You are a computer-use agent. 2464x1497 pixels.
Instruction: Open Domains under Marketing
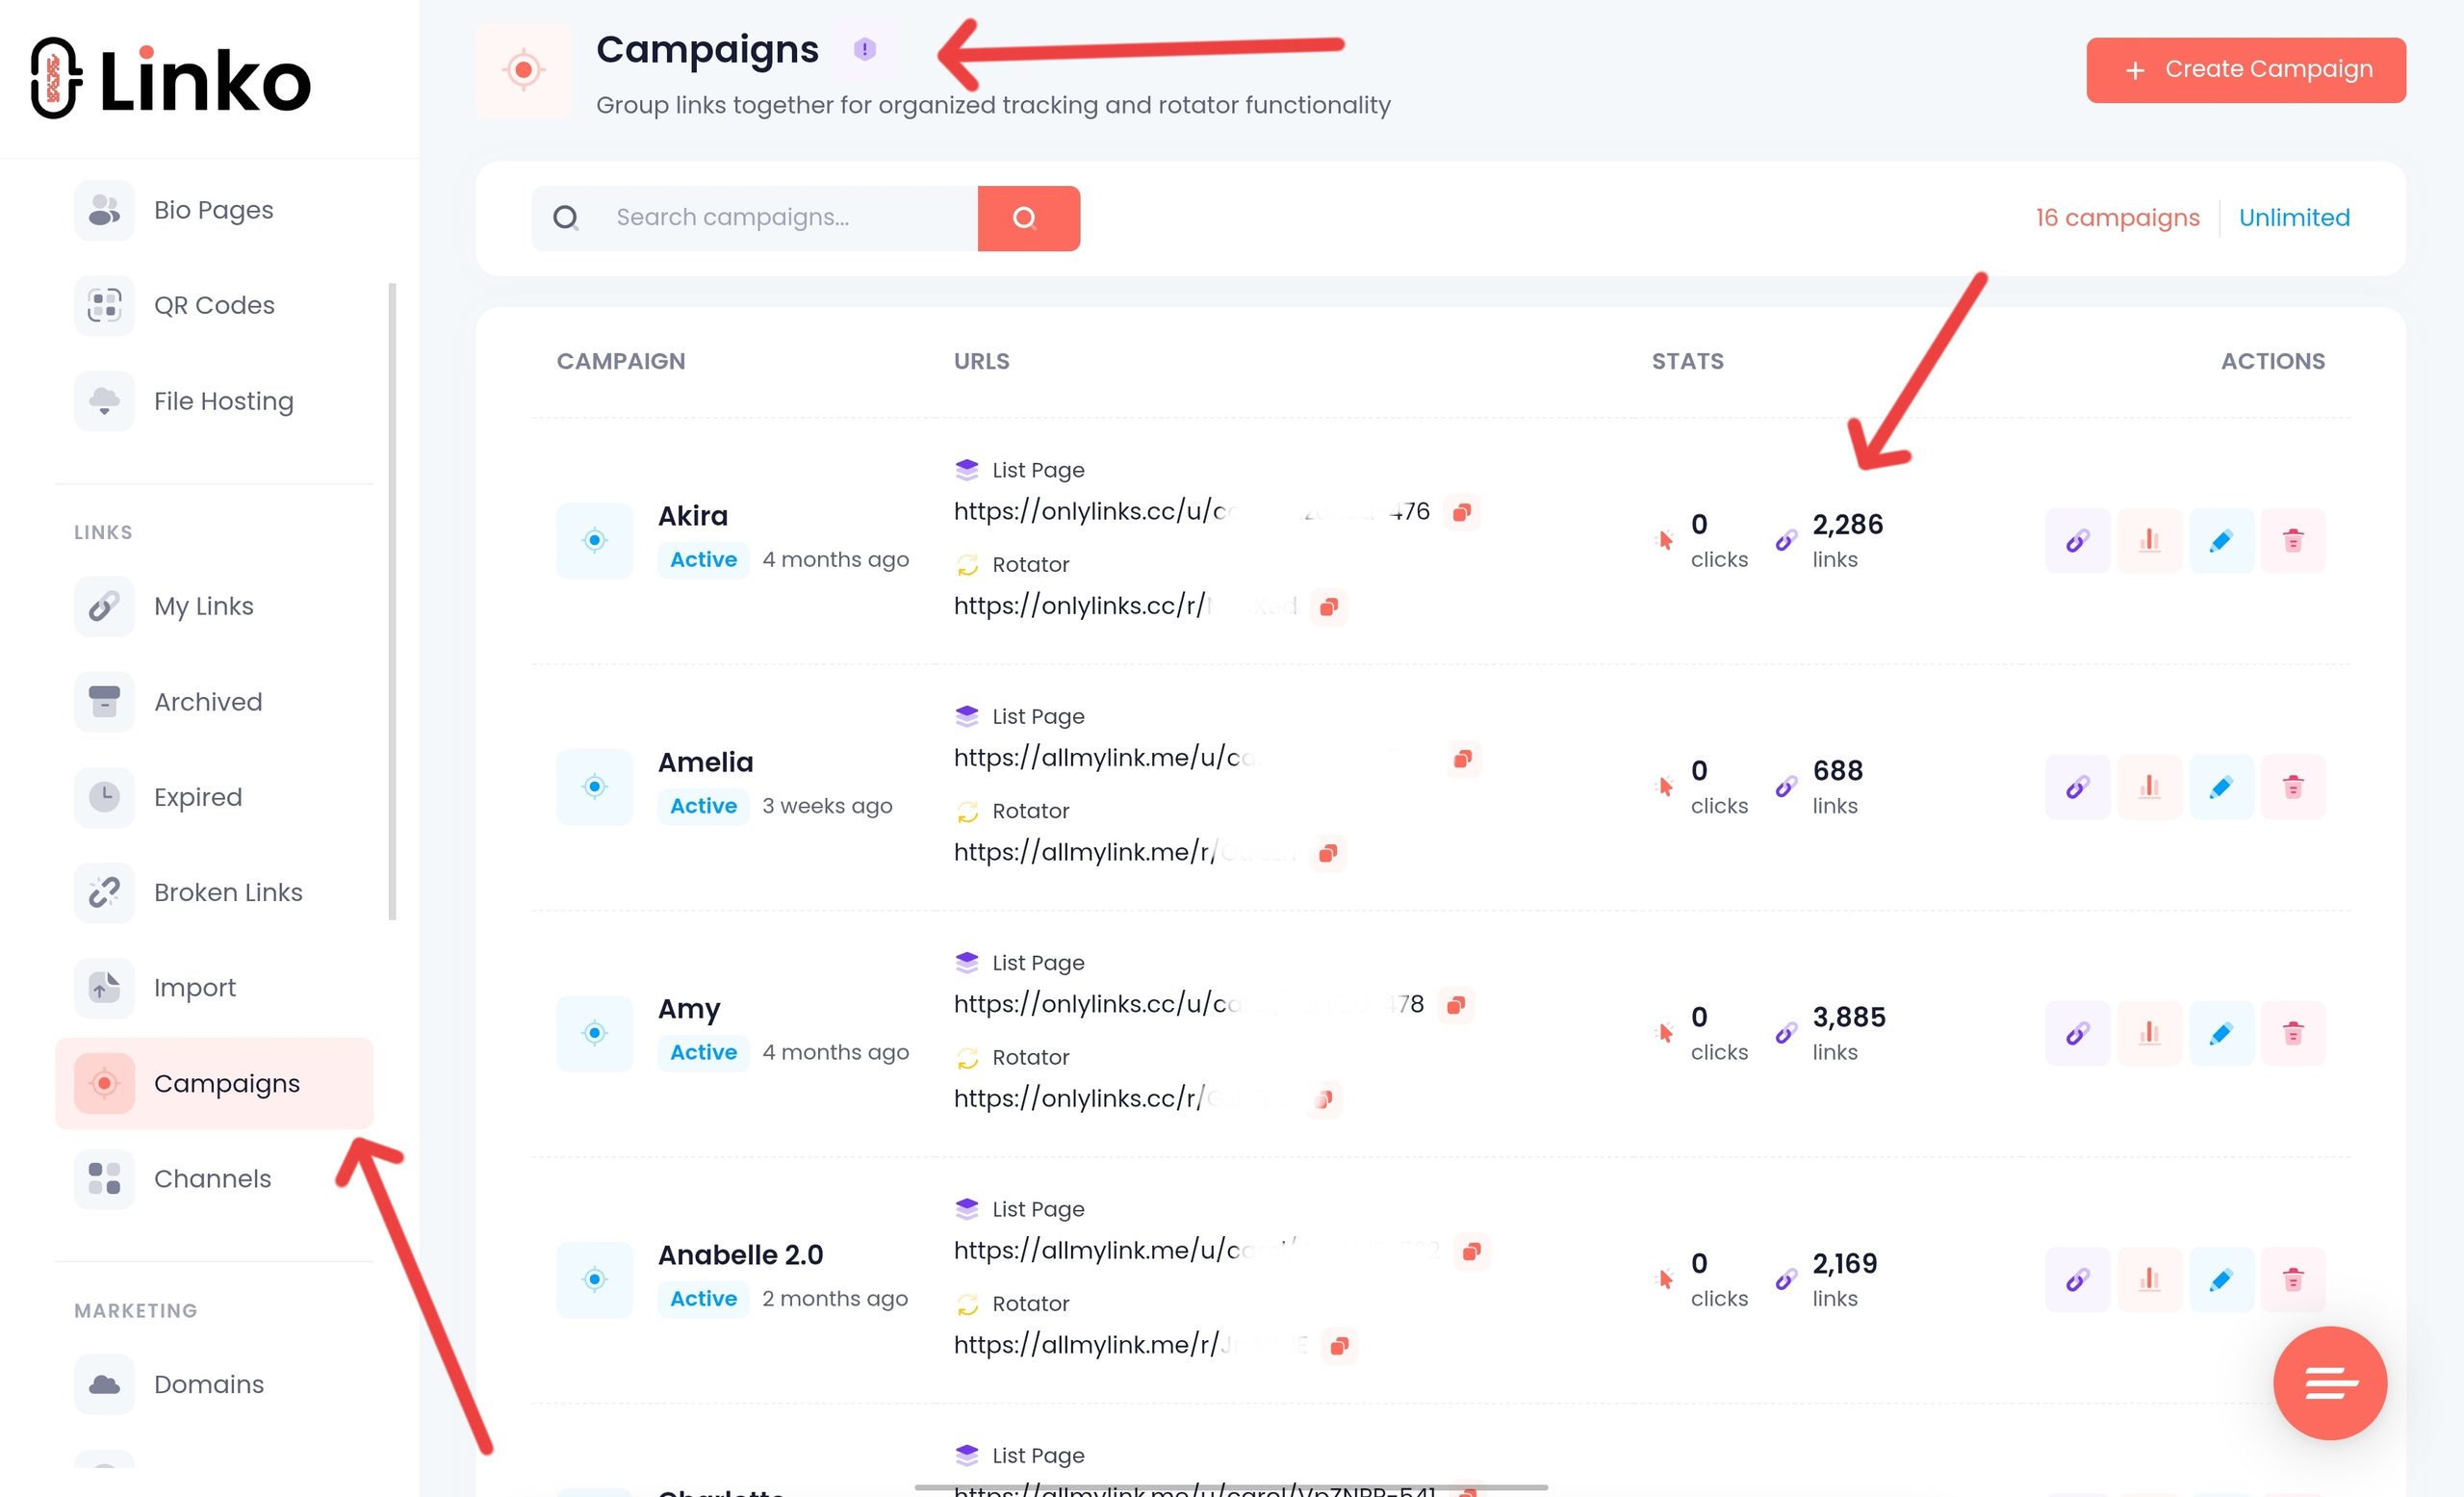coord(214,1384)
